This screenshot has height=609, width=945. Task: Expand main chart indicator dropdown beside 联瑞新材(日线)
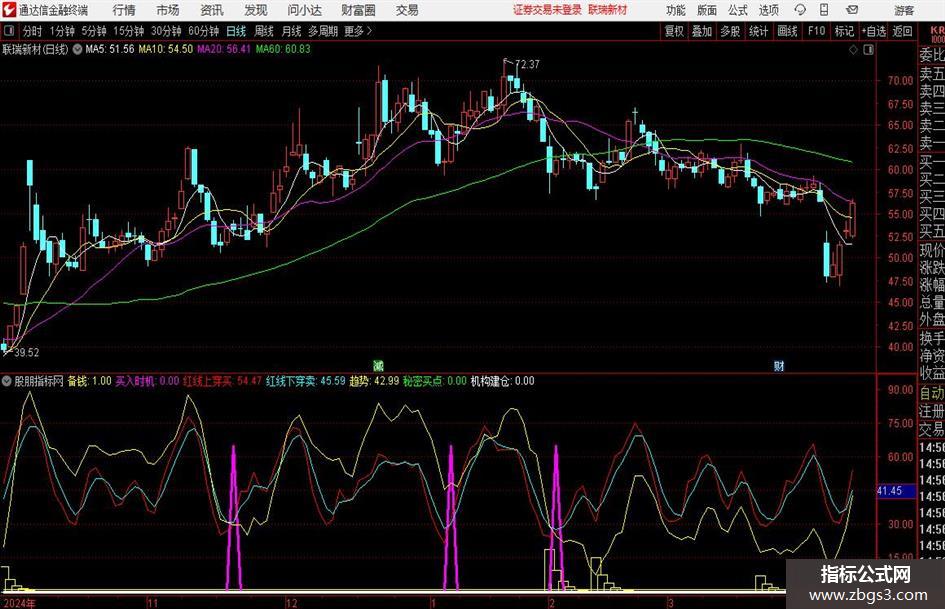pos(78,49)
